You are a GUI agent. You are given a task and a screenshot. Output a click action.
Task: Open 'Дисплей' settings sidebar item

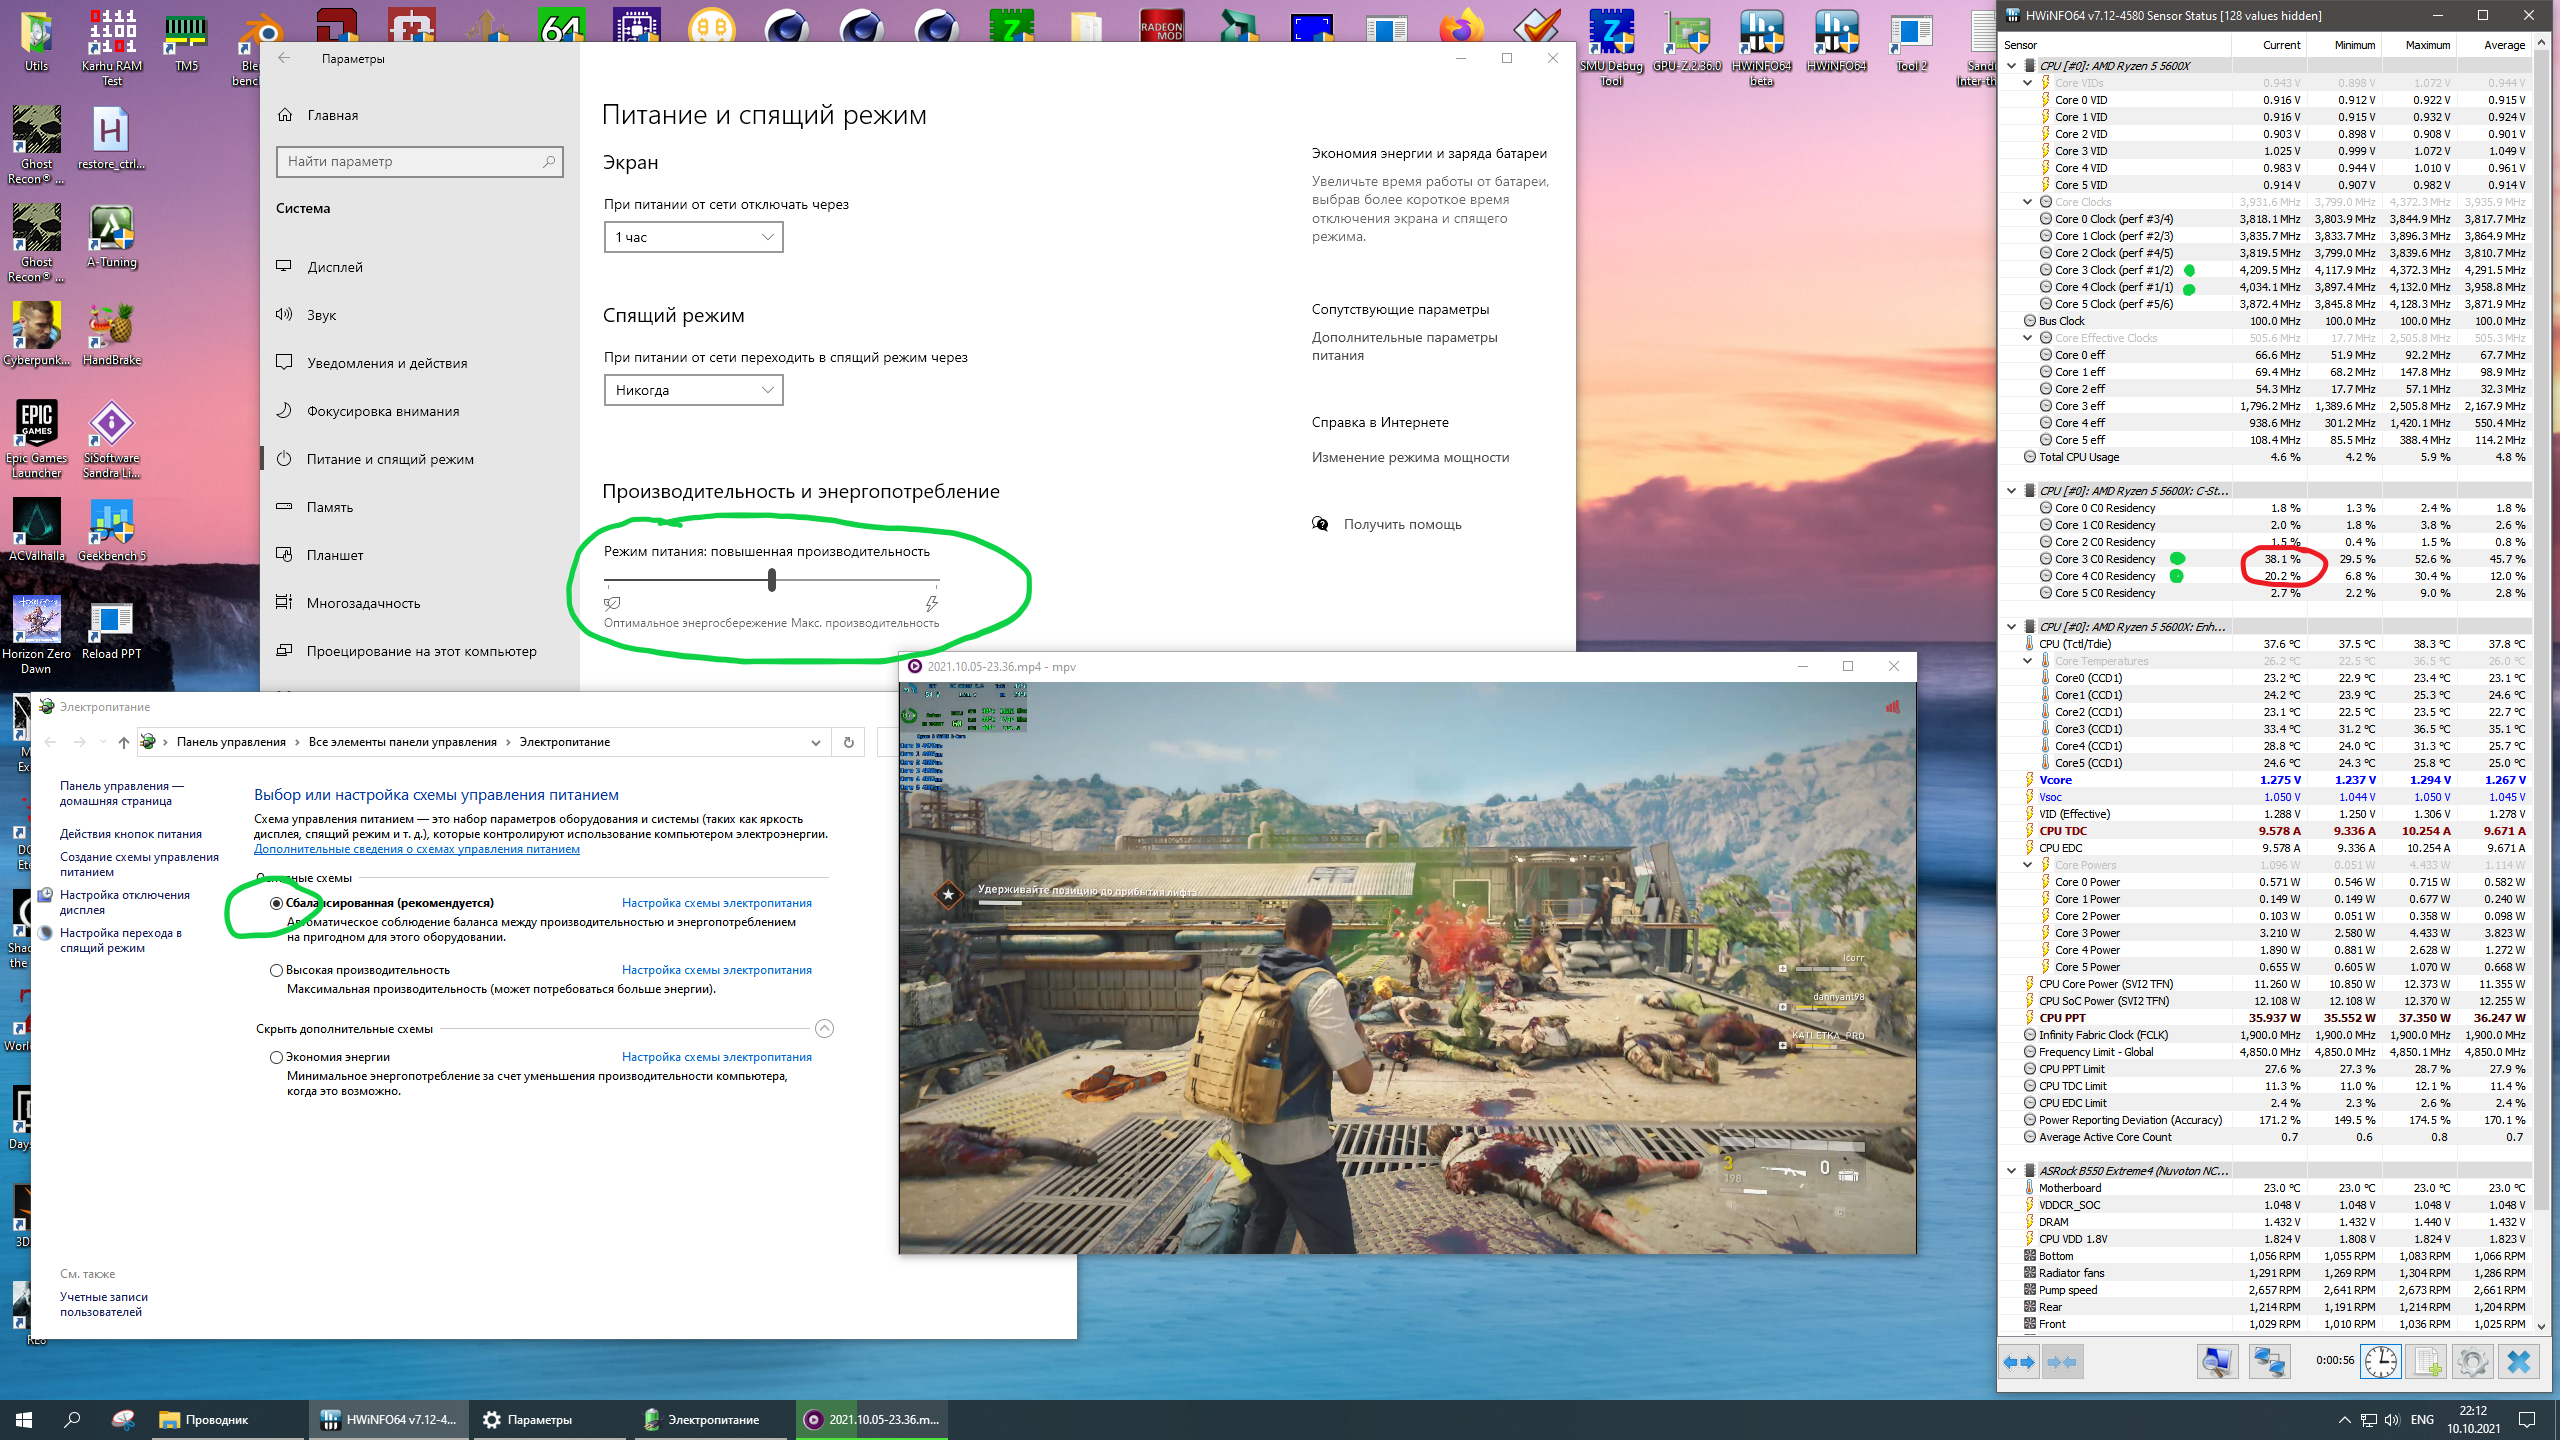[x=335, y=267]
